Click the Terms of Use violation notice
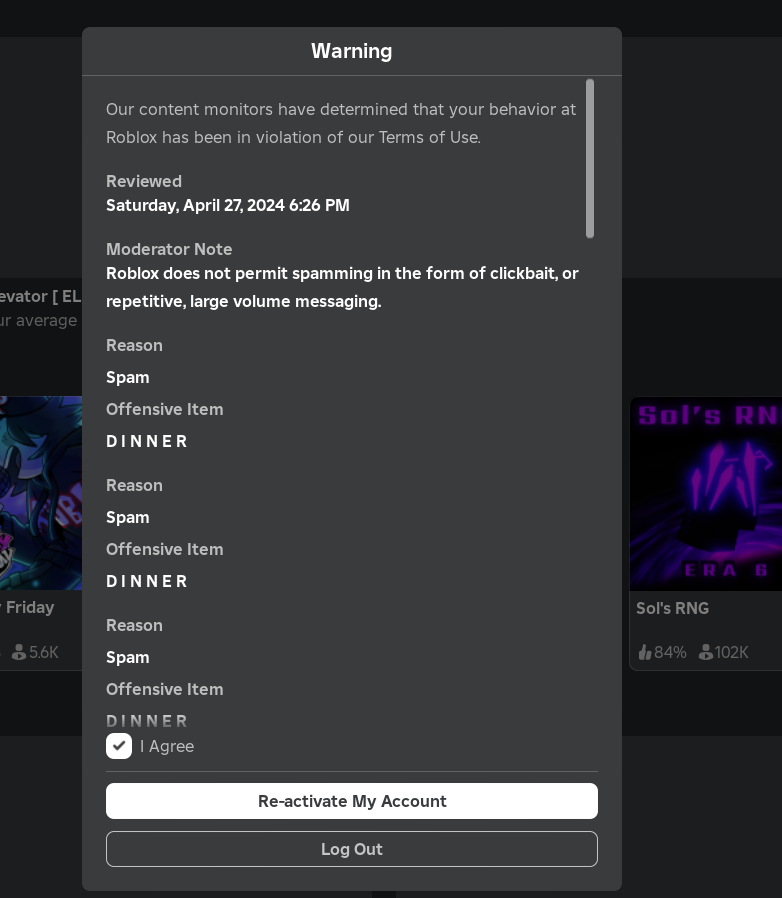This screenshot has height=898, width=782. click(x=341, y=123)
